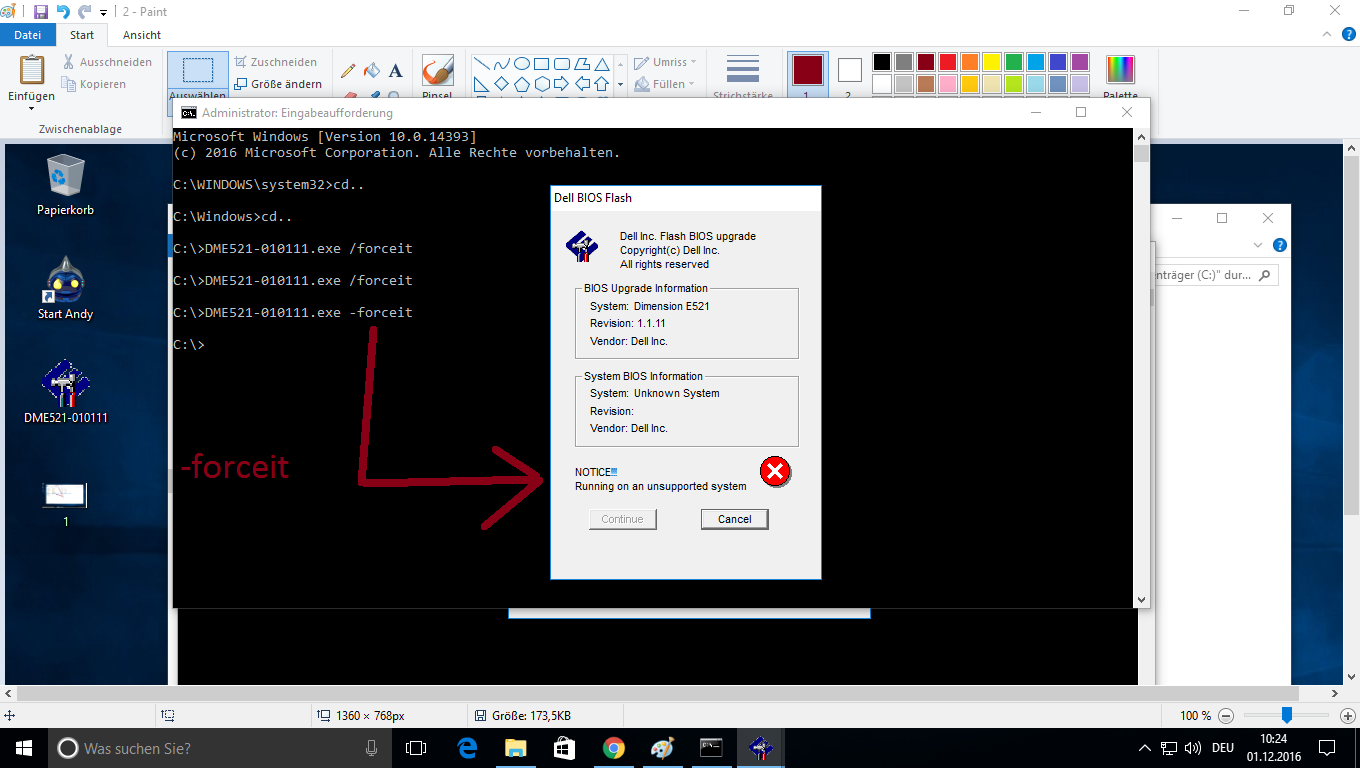Choose the black palette color
Image resolution: width=1360 pixels, height=768 pixels.
pyautogui.click(x=882, y=62)
